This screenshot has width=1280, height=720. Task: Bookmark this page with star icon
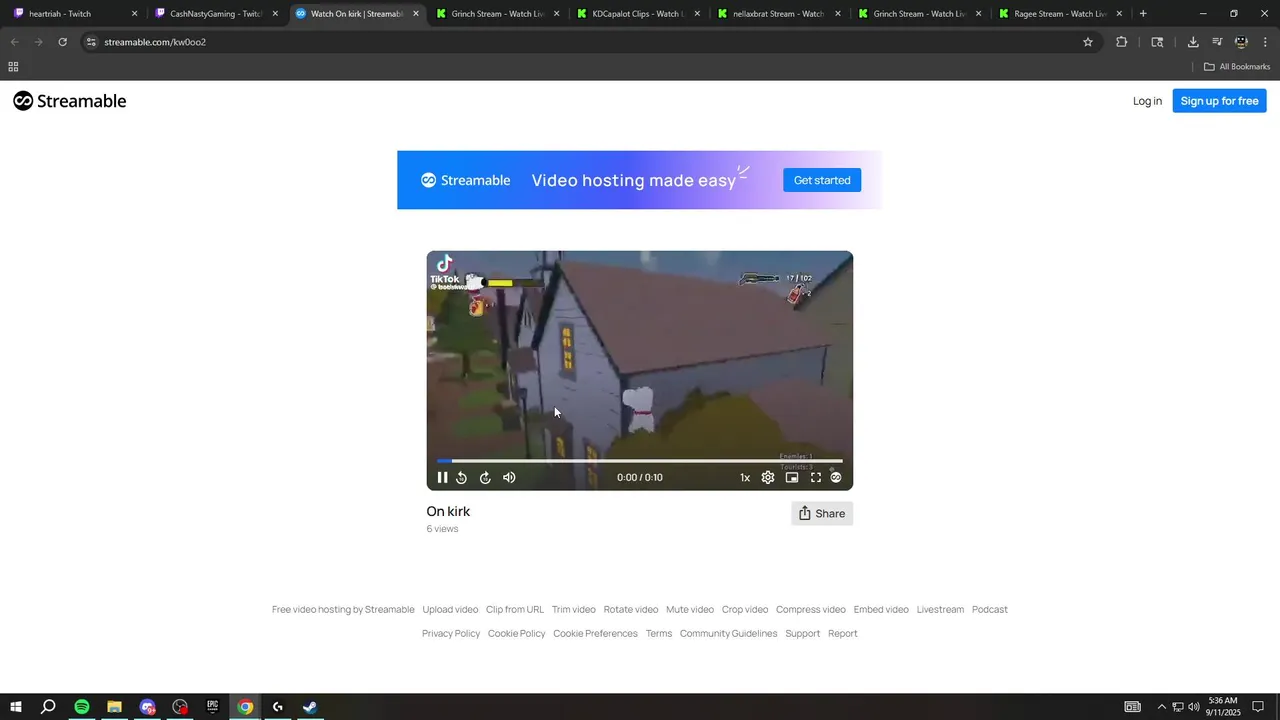point(1088,42)
